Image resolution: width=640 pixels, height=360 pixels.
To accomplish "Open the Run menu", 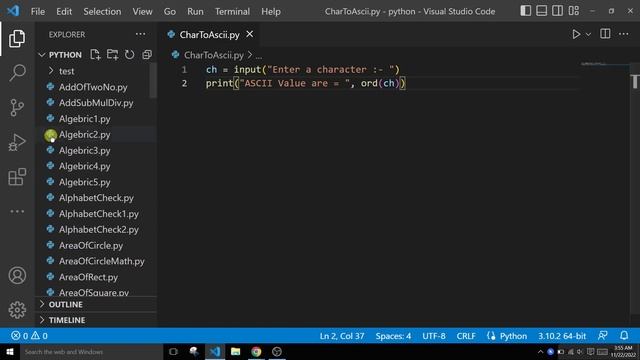I will [x=195, y=11].
